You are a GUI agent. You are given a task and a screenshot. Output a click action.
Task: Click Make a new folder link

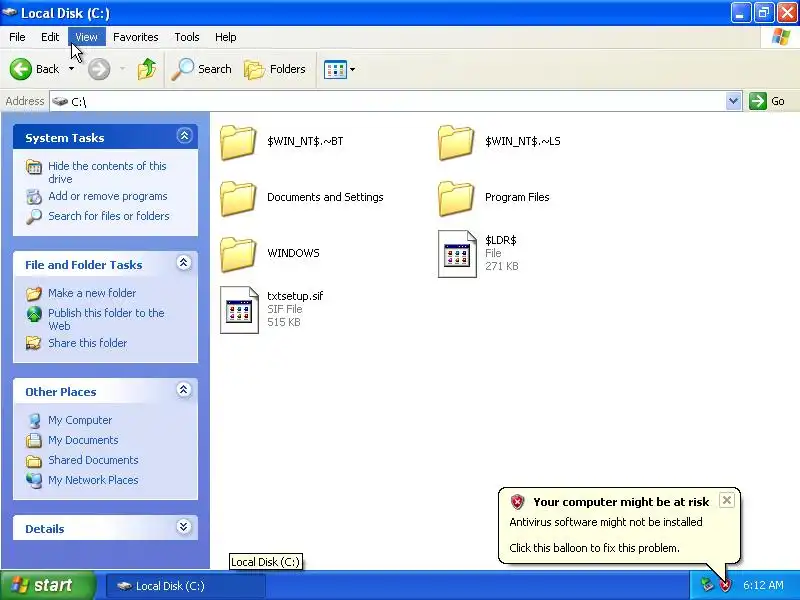(x=92, y=293)
